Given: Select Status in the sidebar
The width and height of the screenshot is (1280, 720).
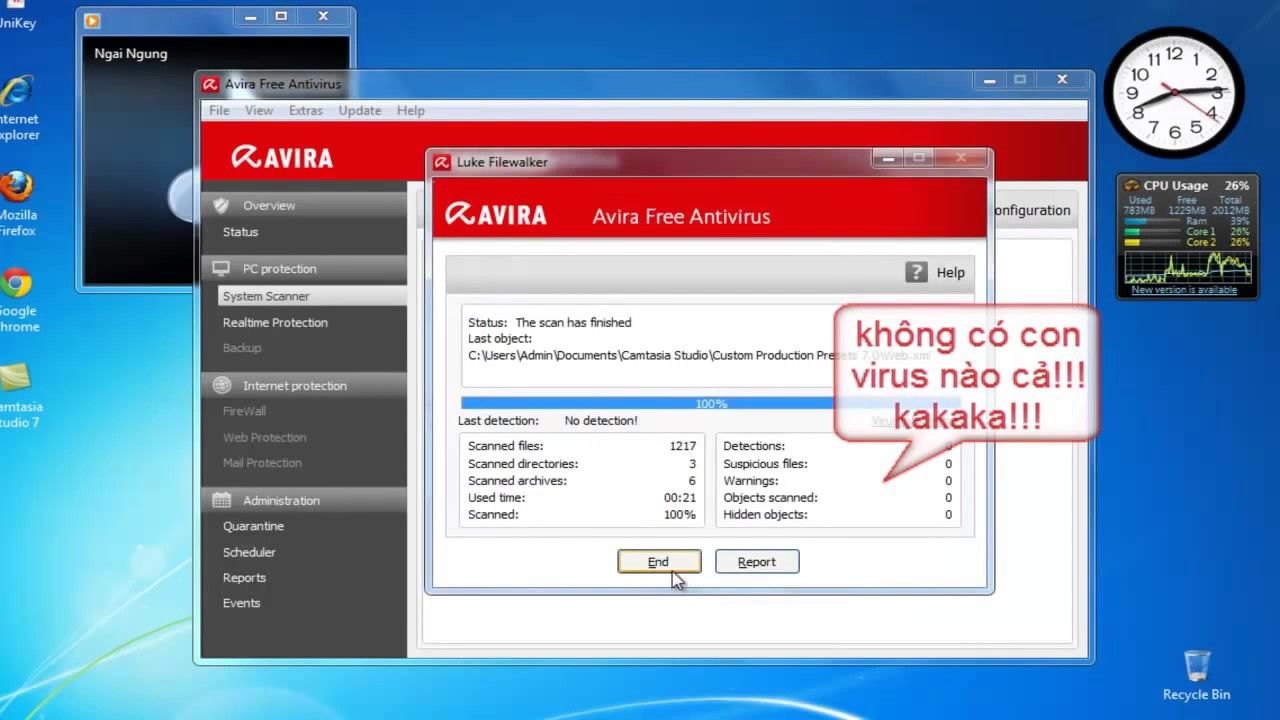Looking at the screenshot, I should (x=240, y=232).
